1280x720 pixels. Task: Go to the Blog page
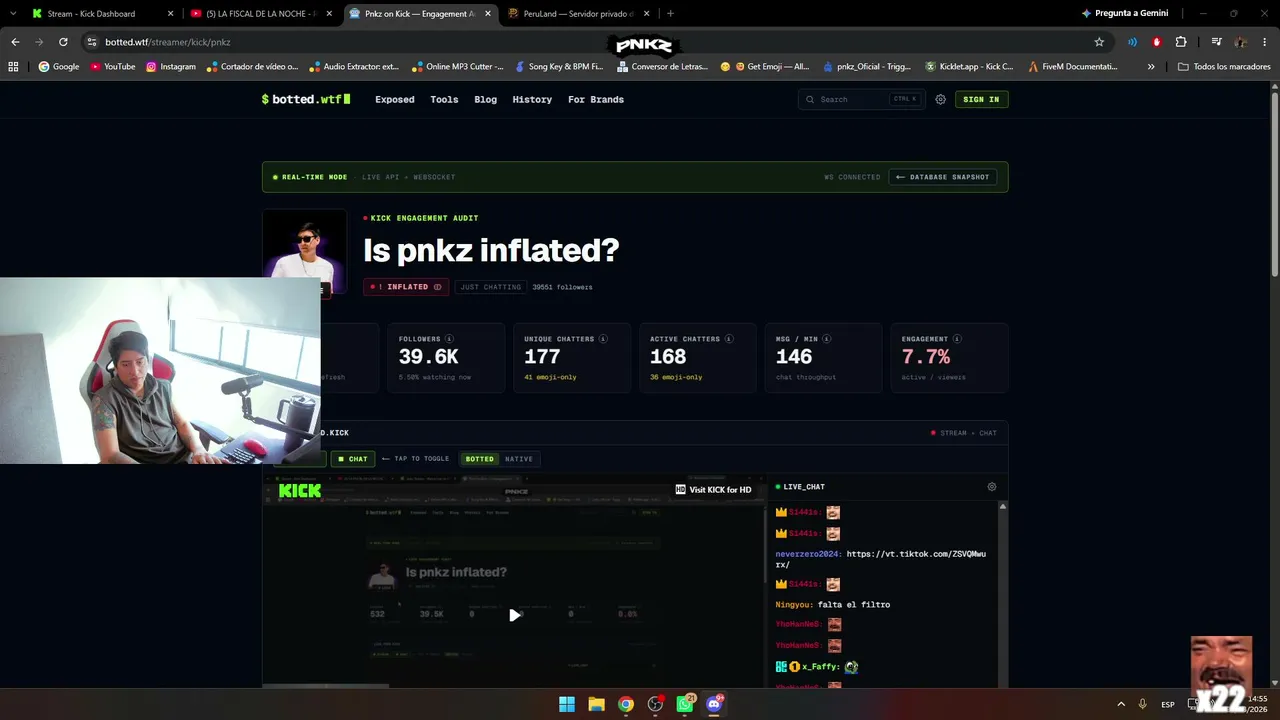(486, 100)
